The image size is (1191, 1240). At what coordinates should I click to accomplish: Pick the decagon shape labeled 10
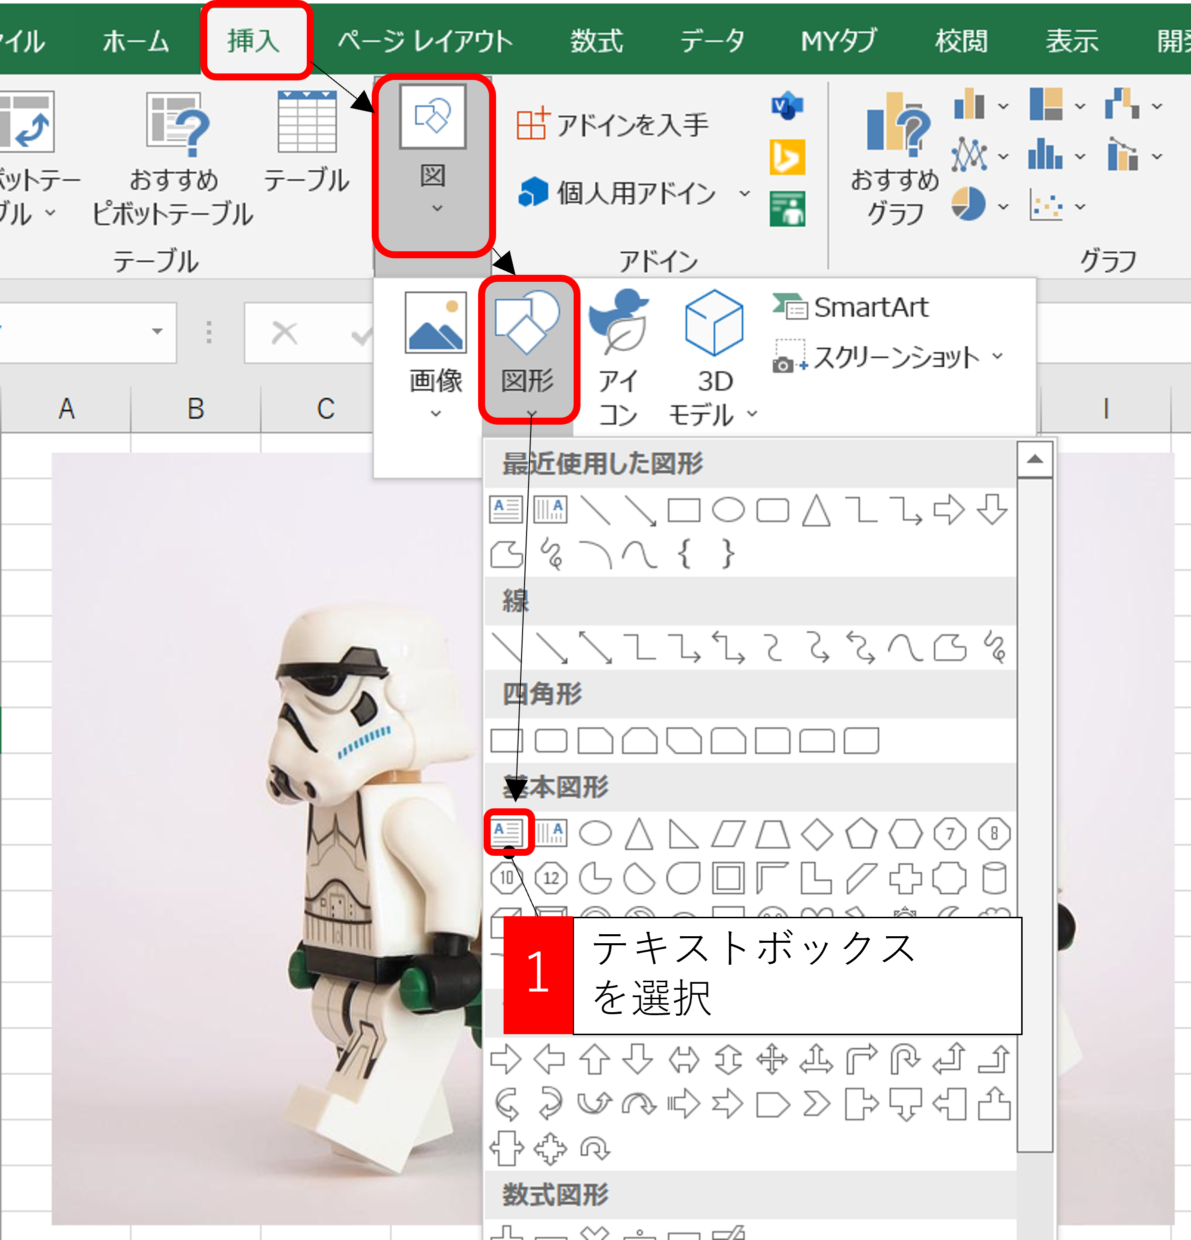point(507,878)
